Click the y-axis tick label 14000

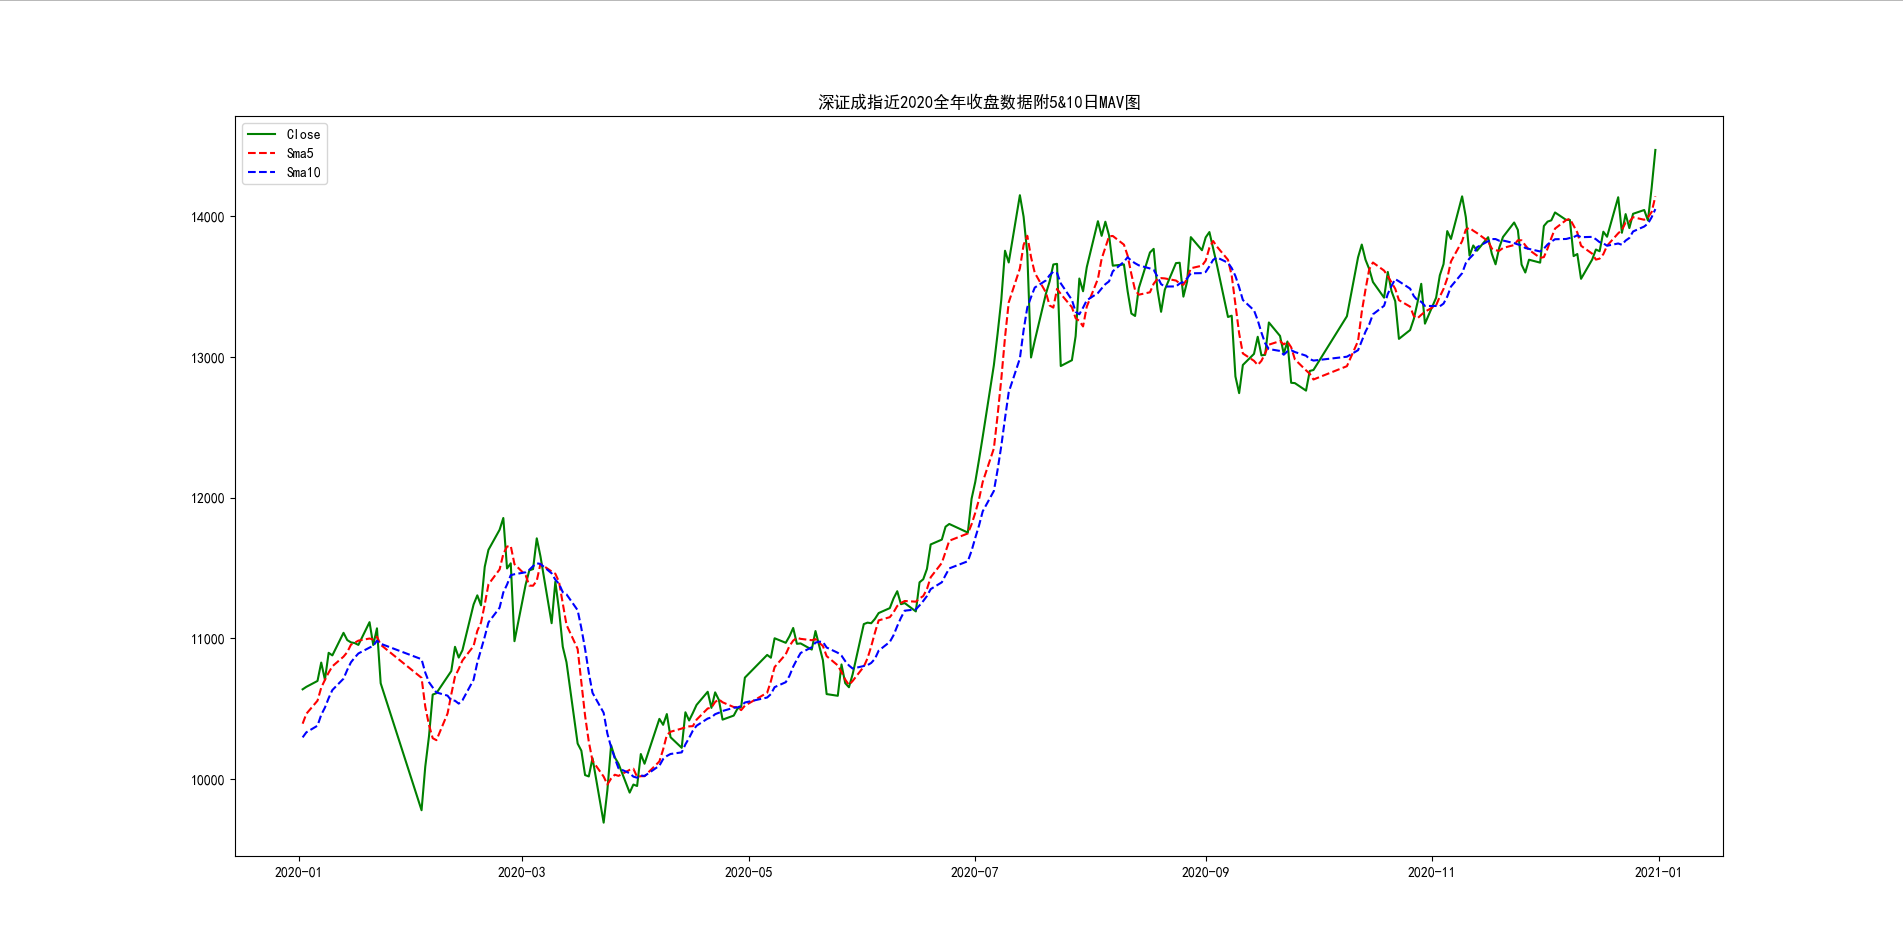click(208, 217)
